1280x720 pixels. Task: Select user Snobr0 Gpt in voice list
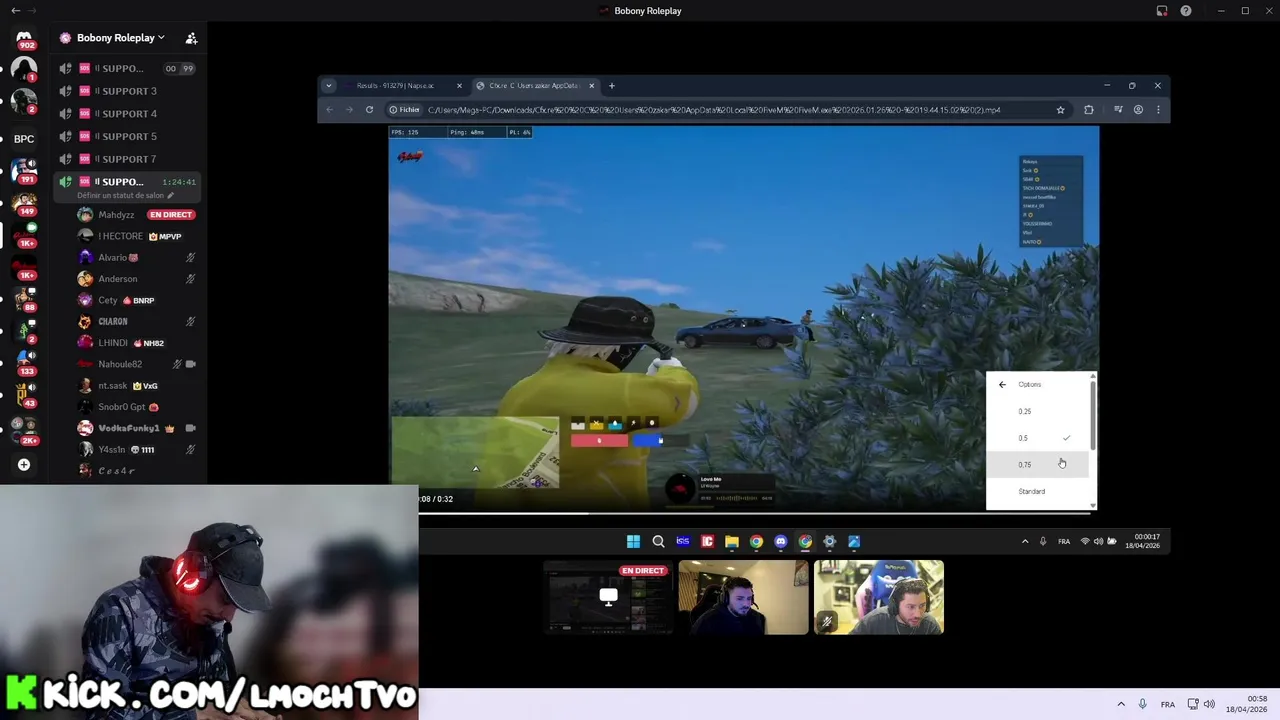coord(137,407)
